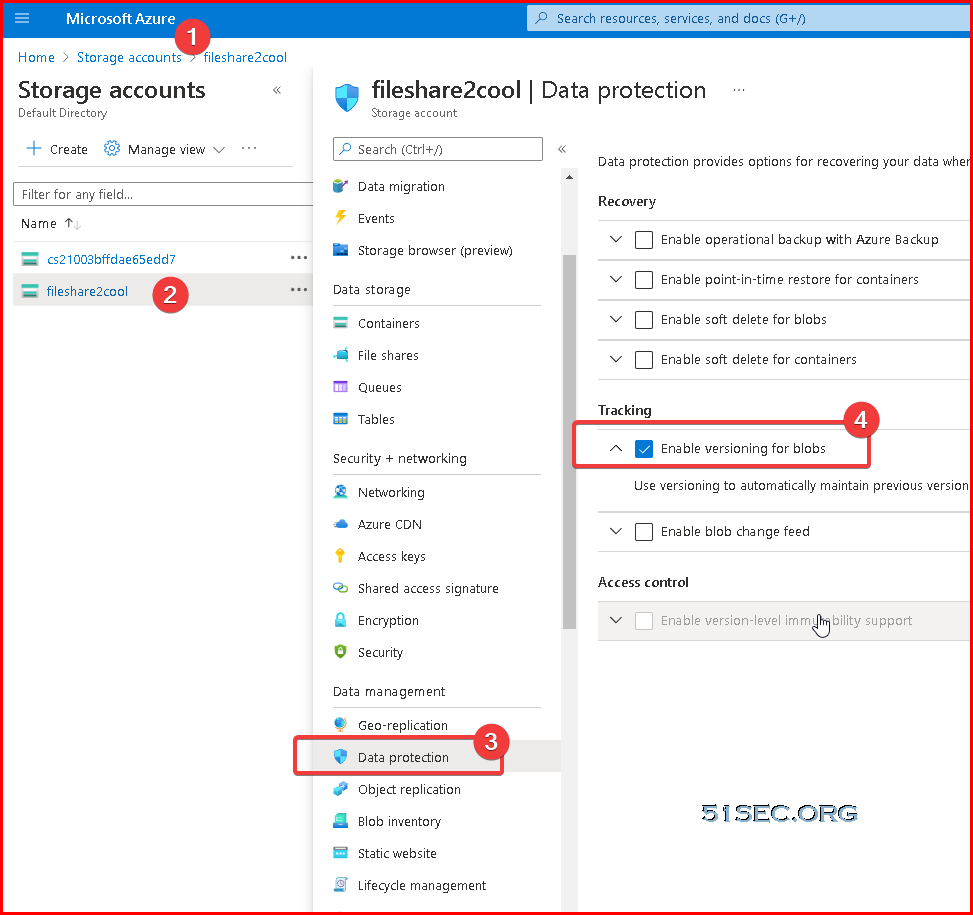The height and width of the screenshot is (915, 973).
Task: Click the Encryption lock icon
Action: 340,620
